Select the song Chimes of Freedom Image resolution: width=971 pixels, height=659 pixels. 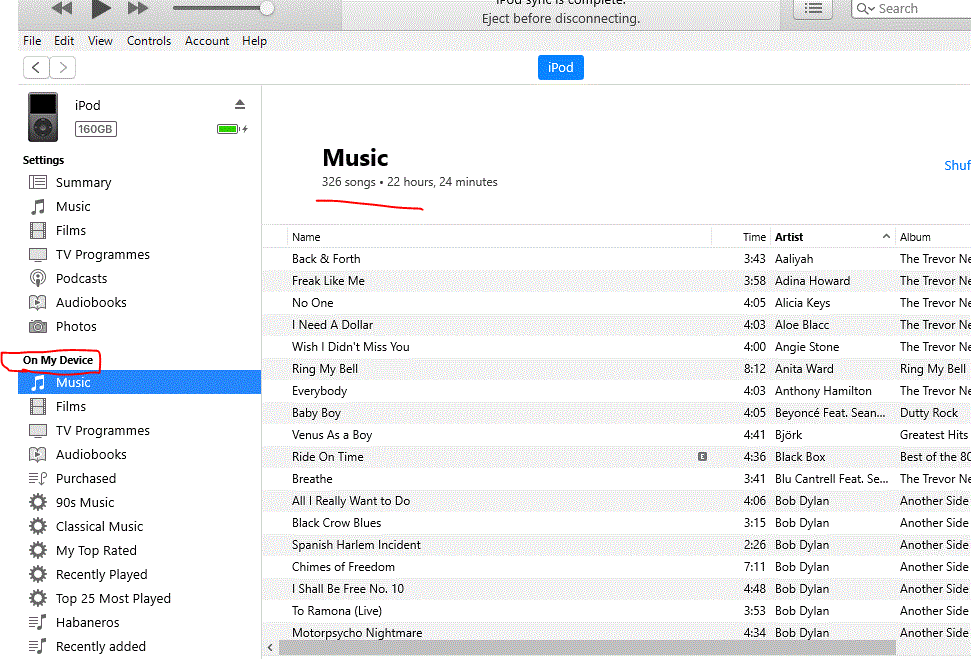pyautogui.click(x=343, y=567)
